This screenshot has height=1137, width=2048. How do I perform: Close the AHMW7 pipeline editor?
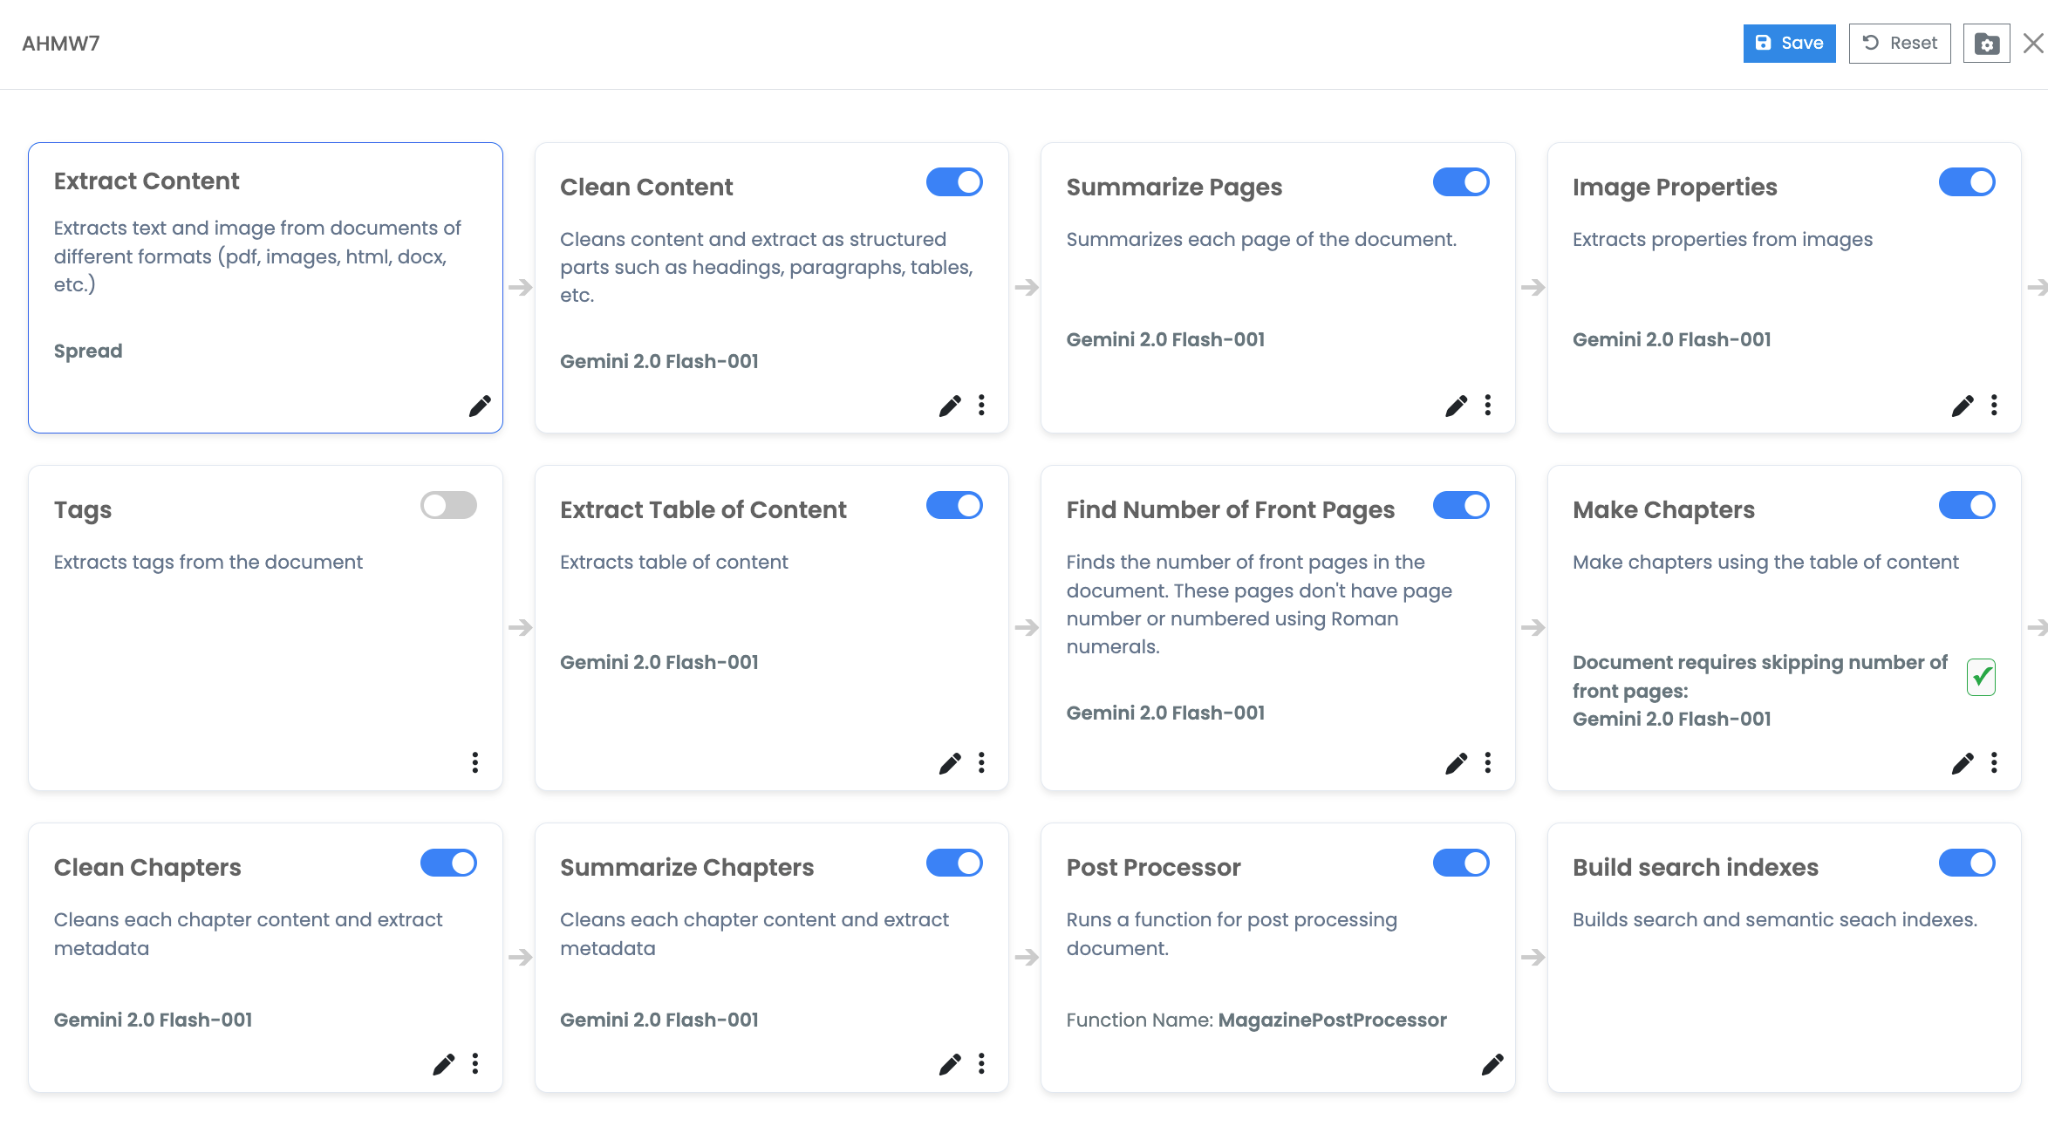tap(2033, 43)
